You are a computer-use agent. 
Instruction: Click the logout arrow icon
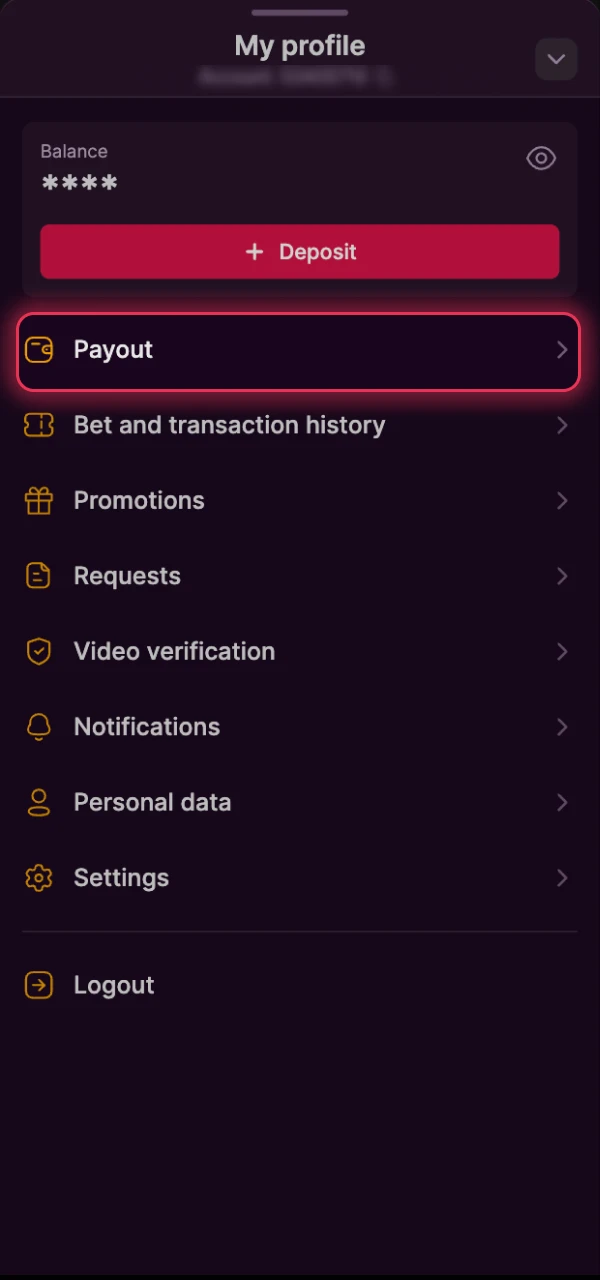click(x=38, y=985)
